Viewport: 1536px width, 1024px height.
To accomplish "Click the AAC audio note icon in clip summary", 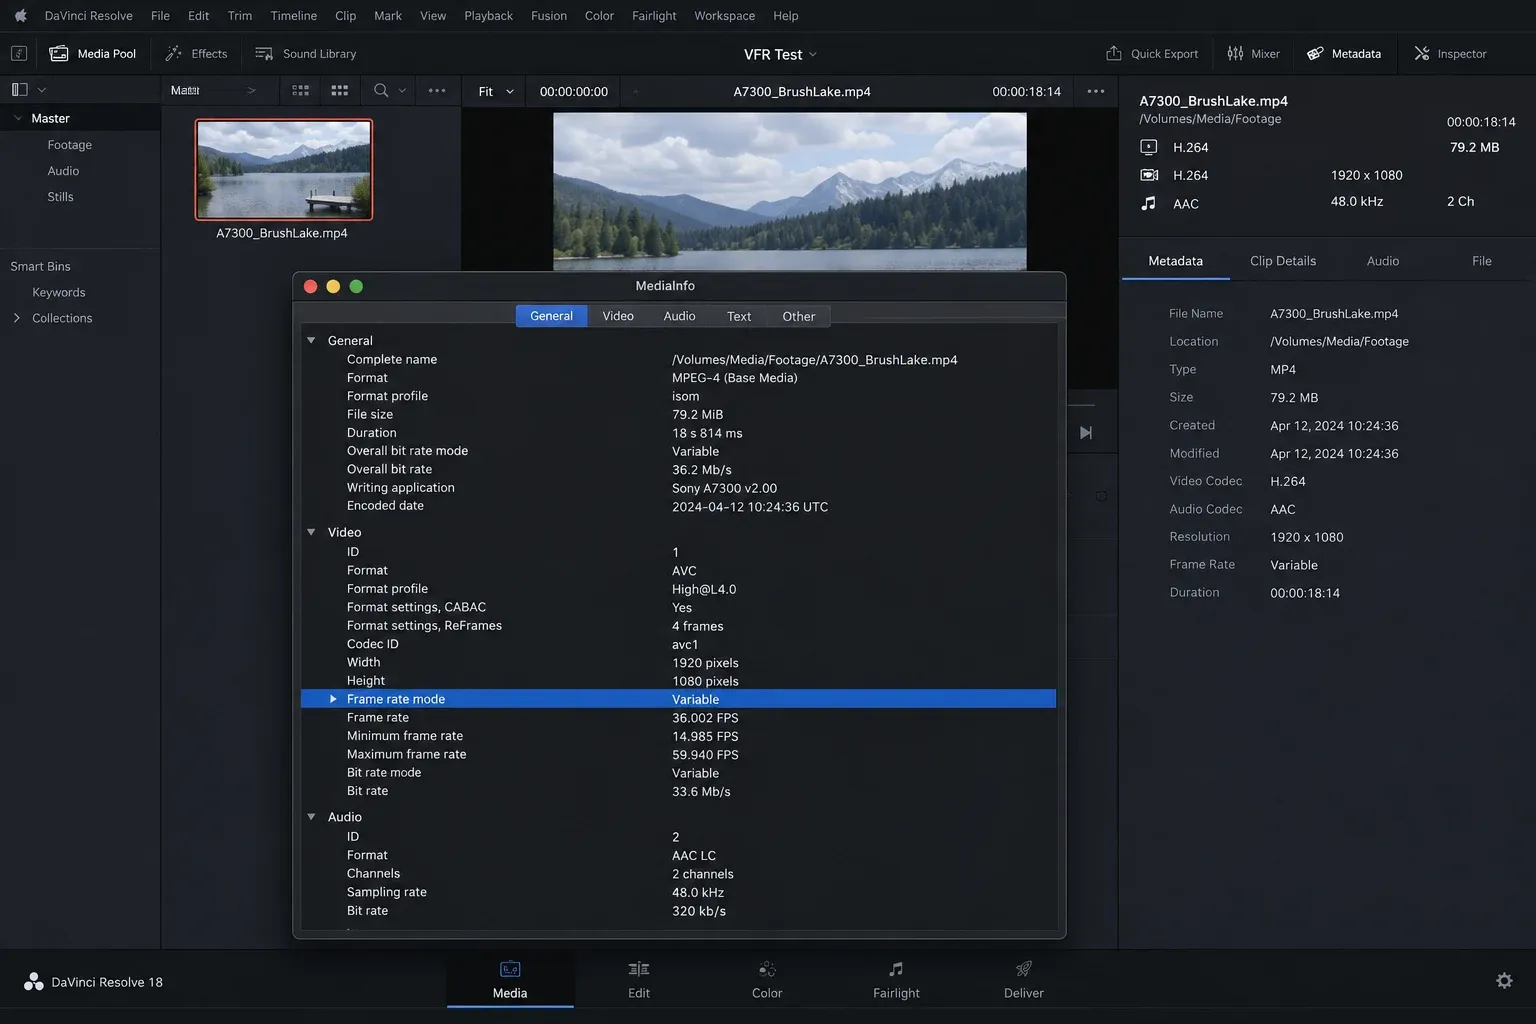I will 1149,203.
